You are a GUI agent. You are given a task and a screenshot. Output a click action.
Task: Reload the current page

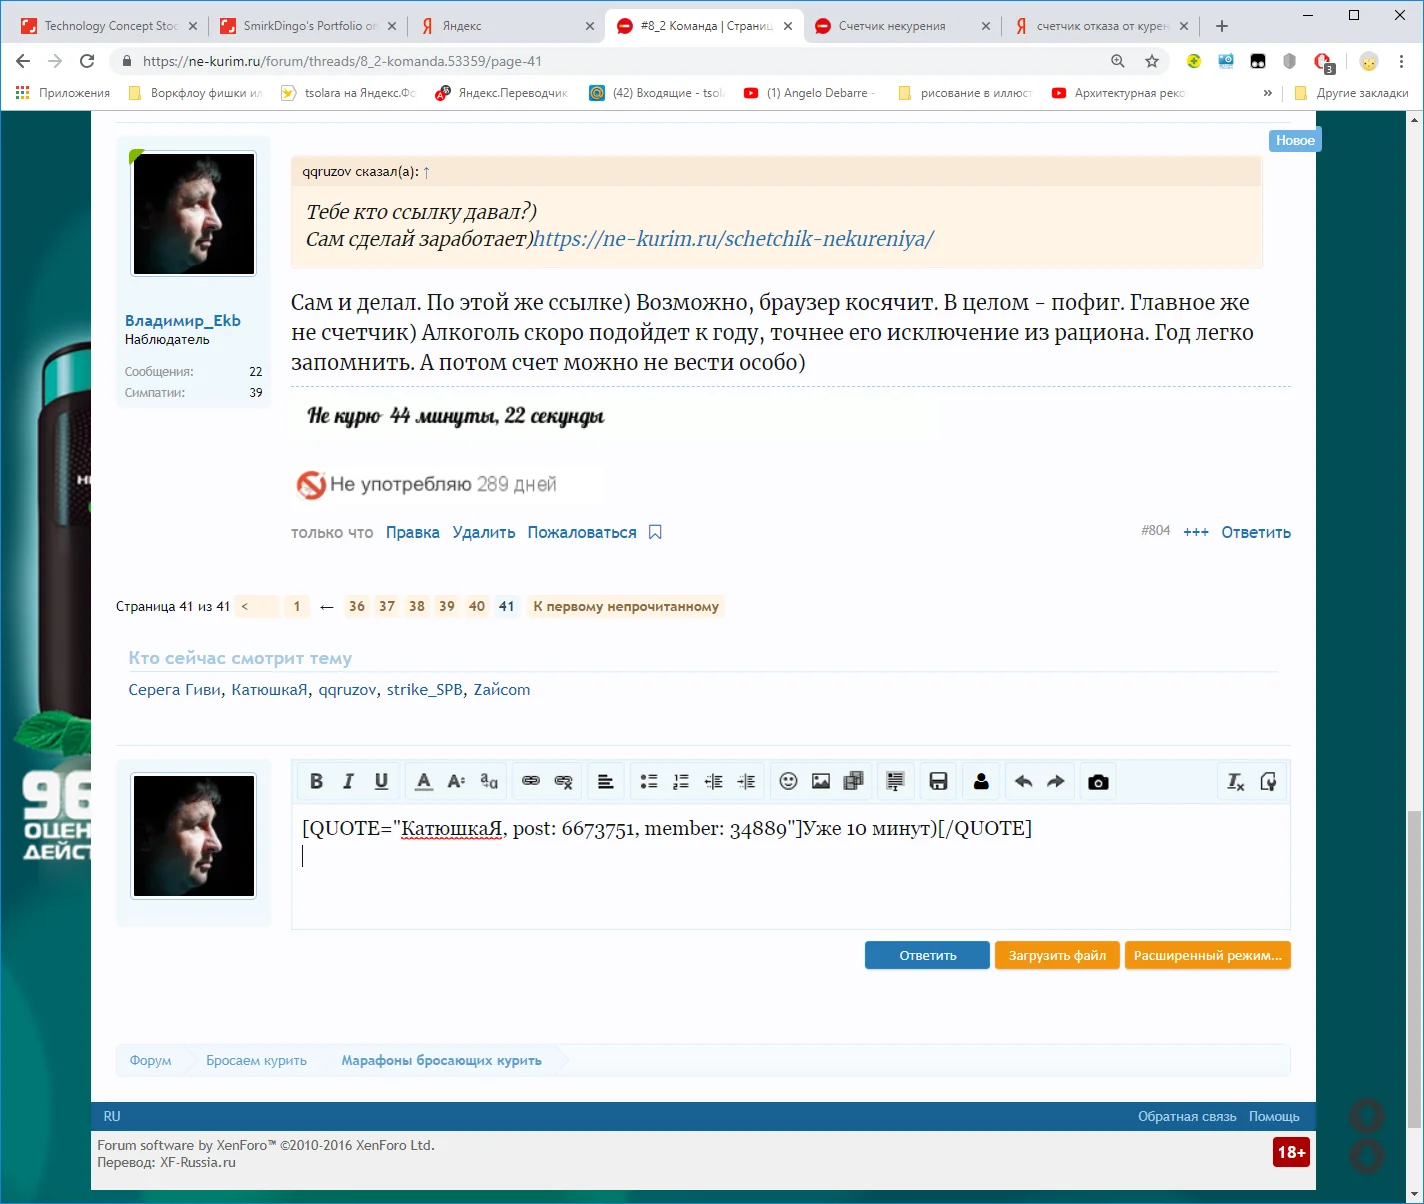[87, 61]
